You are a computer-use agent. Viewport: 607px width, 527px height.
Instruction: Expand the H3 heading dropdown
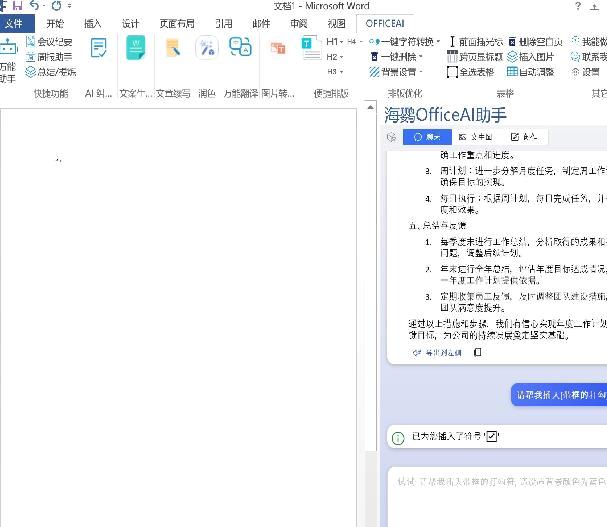pyautogui.click(x=335, y=72)
